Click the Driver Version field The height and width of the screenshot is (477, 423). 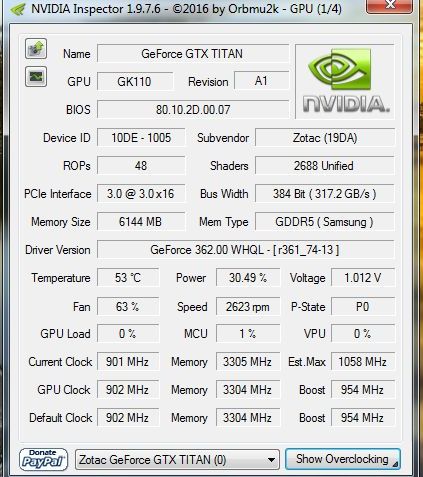pyautogui.click(x=246, y=250)
